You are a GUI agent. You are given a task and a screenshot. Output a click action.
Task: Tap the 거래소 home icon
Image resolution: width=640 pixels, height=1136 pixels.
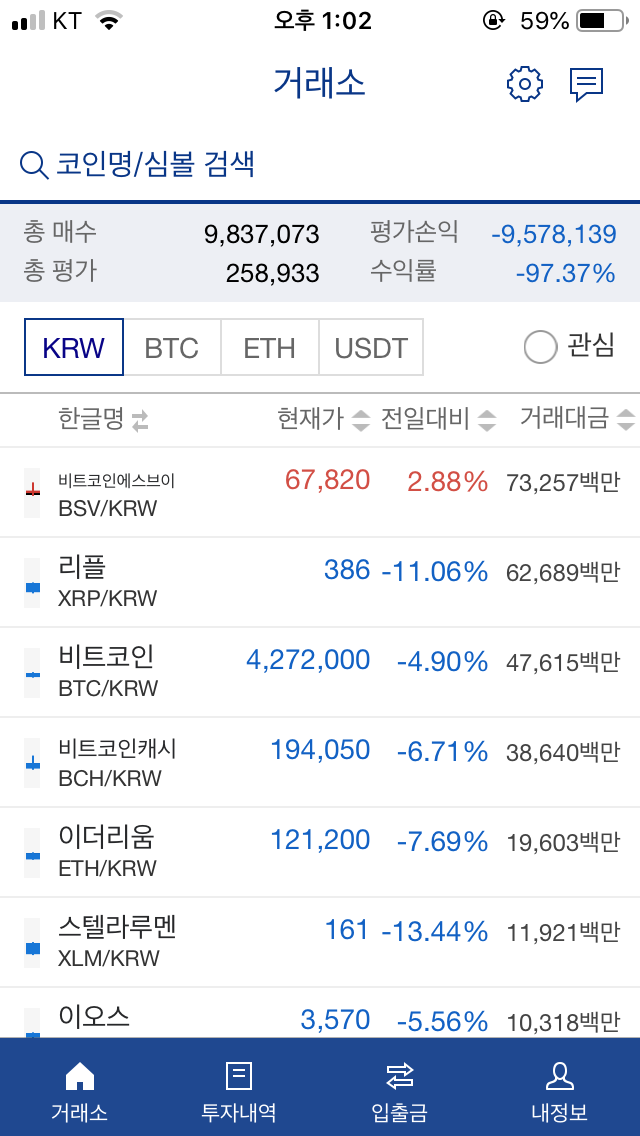pos(79,1076)
